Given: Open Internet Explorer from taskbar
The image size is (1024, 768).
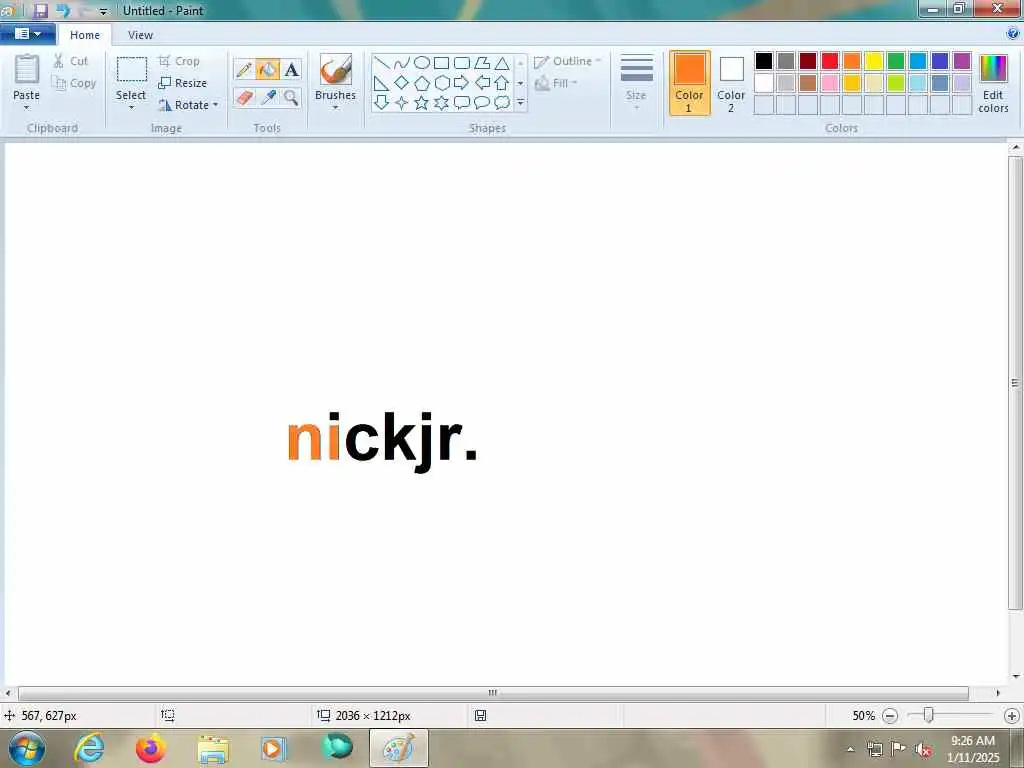Looking at the screenshot, I should pos(89,748).
